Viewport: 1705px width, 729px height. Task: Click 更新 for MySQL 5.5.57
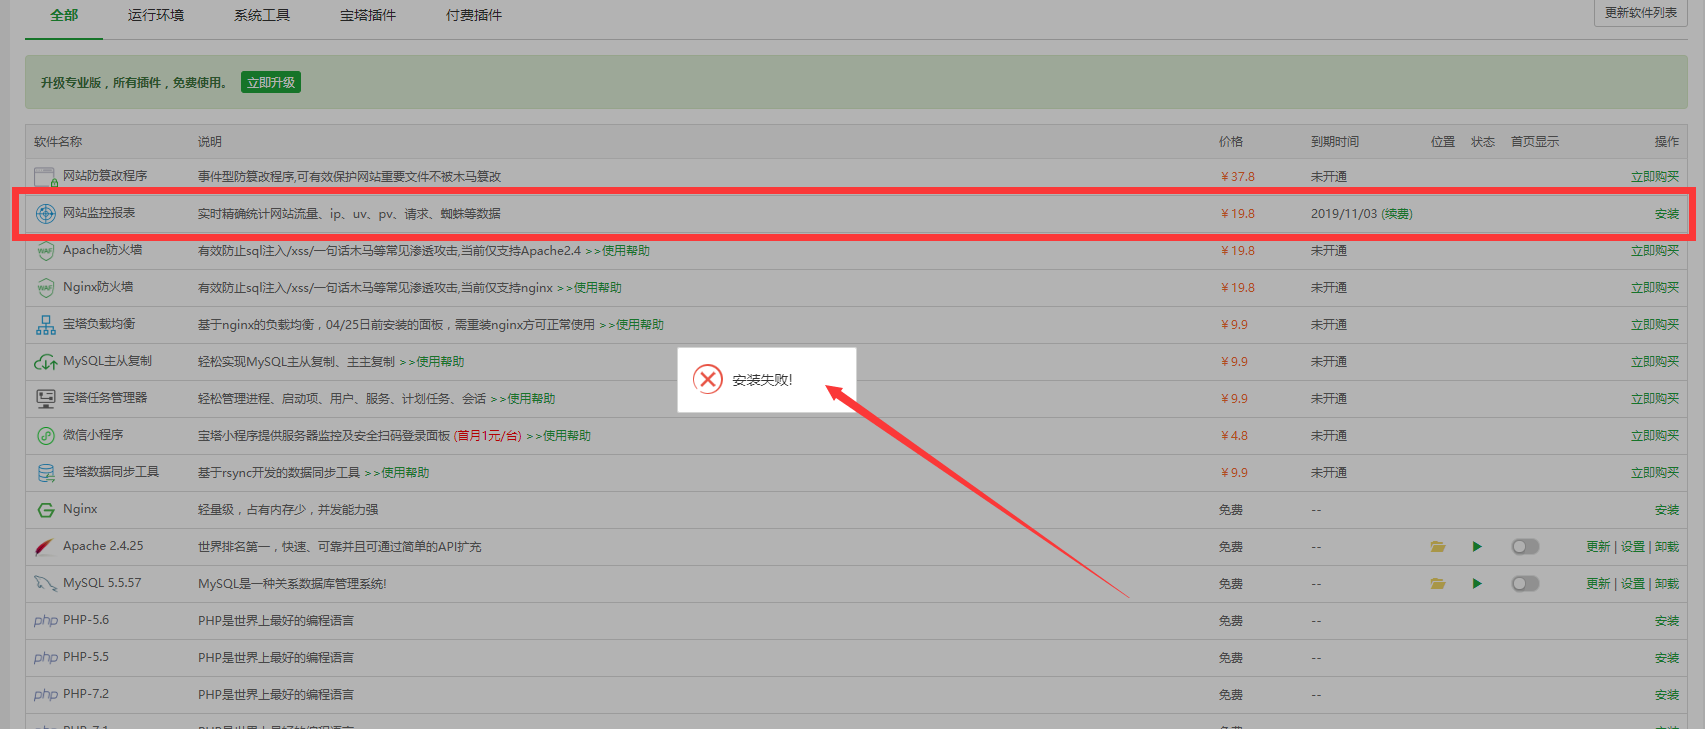coord(1598,584)
